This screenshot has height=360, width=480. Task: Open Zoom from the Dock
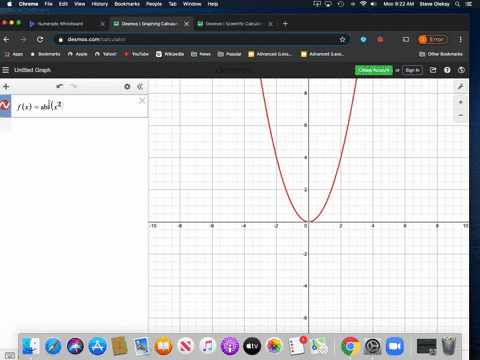click(x=395, y=346)
